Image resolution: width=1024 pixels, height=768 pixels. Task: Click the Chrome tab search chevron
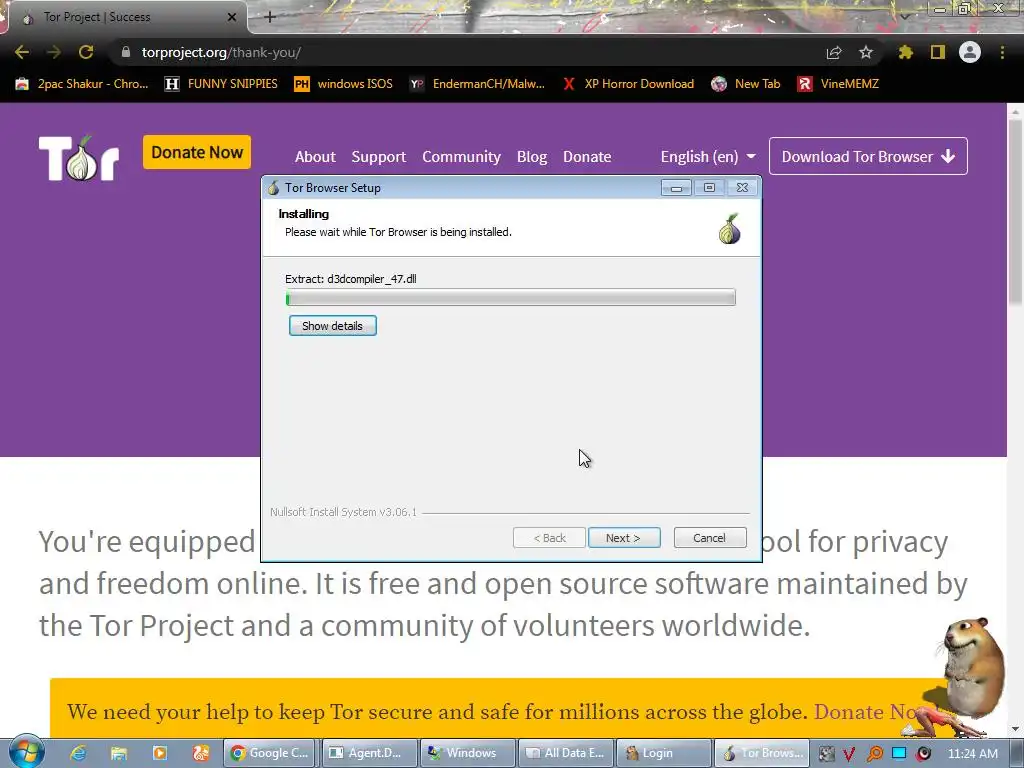(x=904, y=16)
